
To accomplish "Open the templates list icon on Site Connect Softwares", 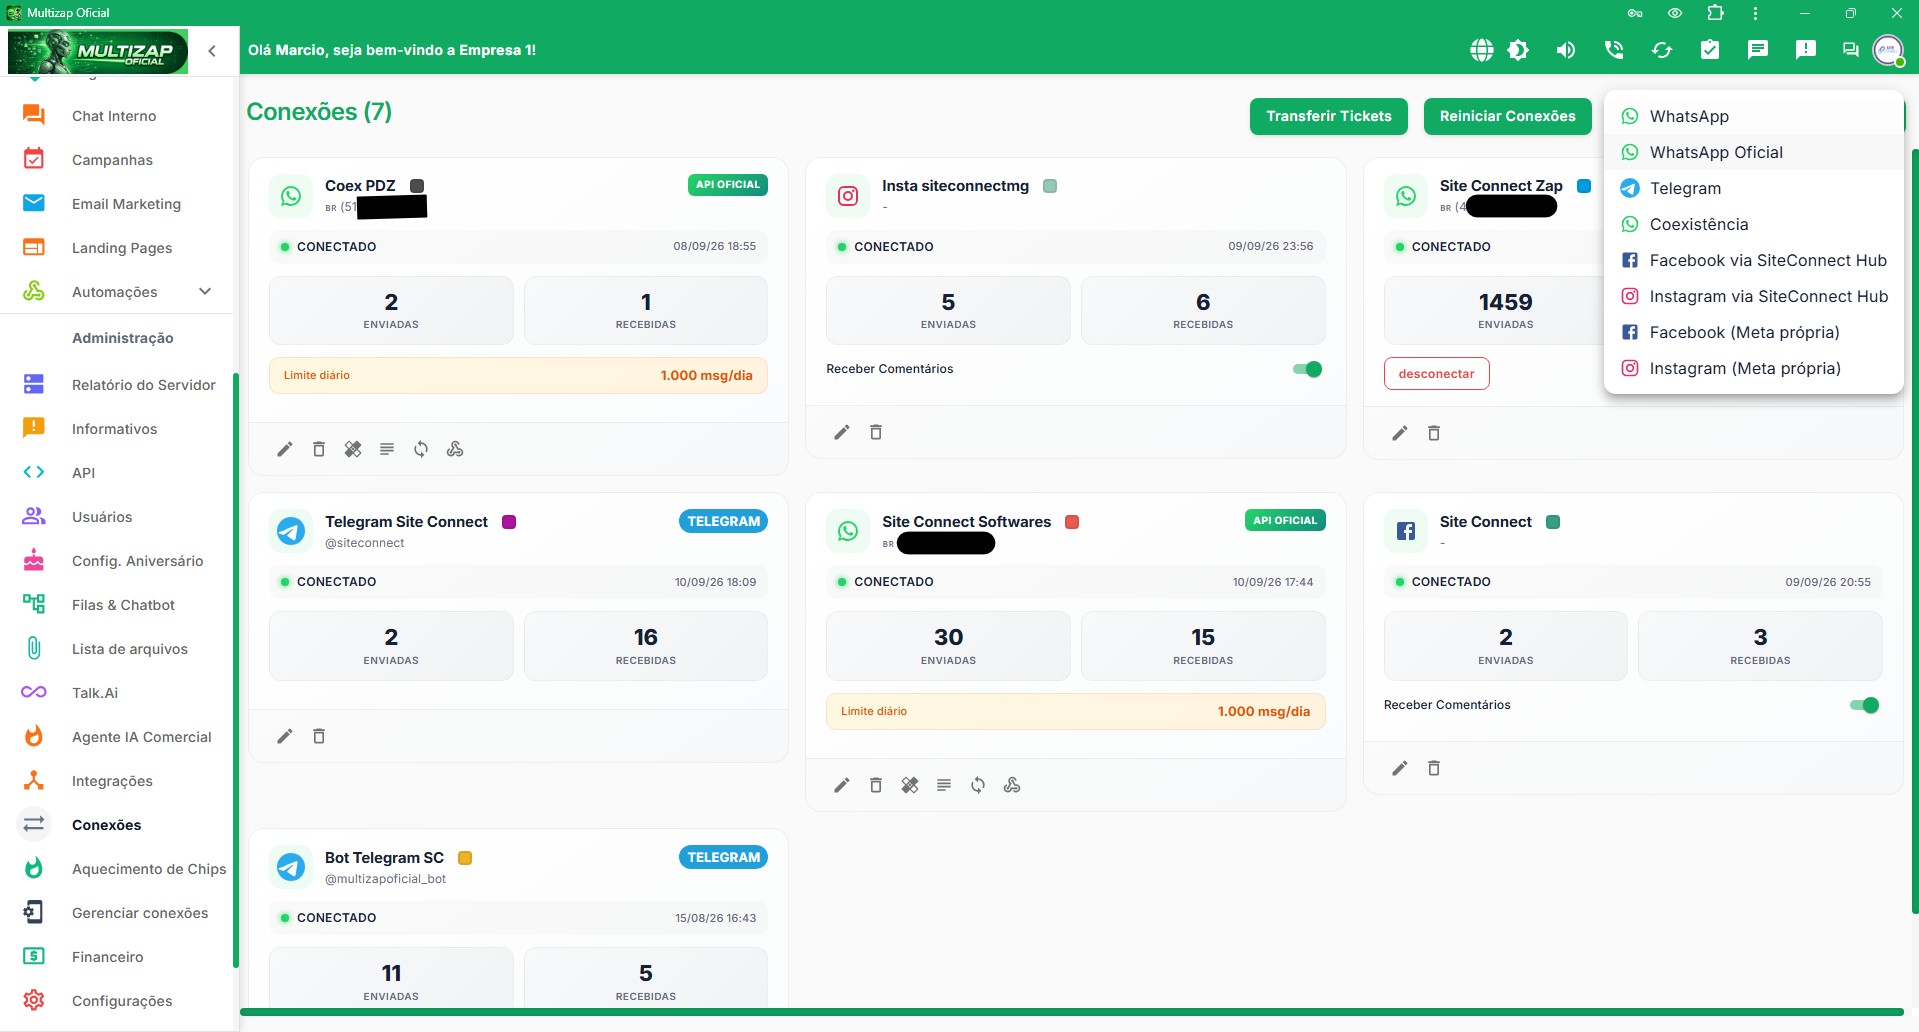I will point(944,785).
